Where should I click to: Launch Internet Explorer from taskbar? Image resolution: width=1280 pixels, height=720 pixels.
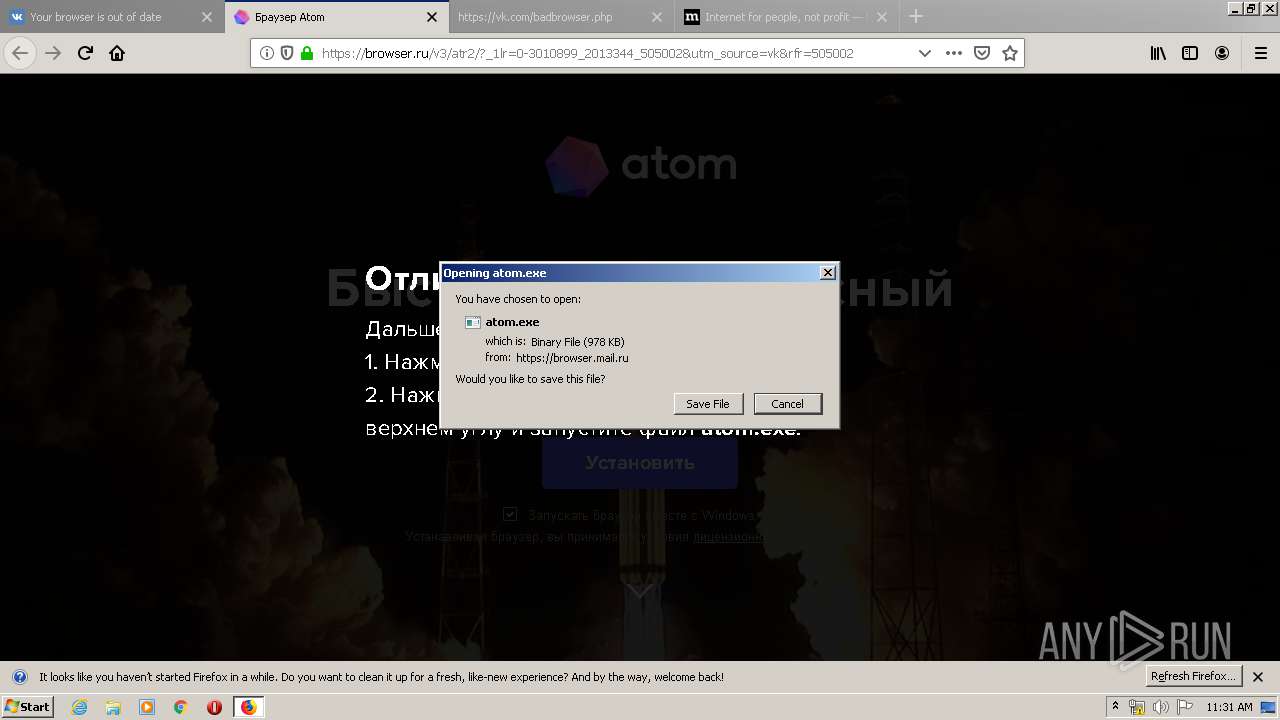[80, 707]
